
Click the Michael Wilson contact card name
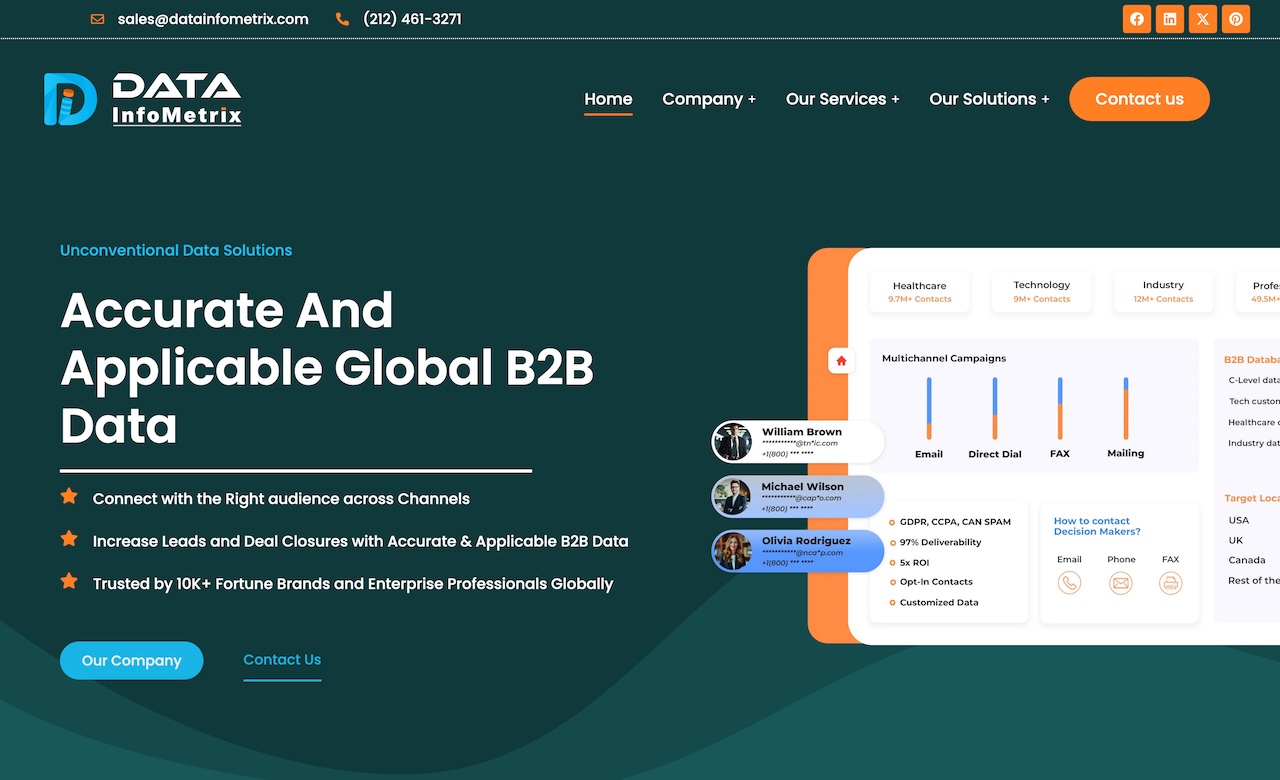[803, 487]
